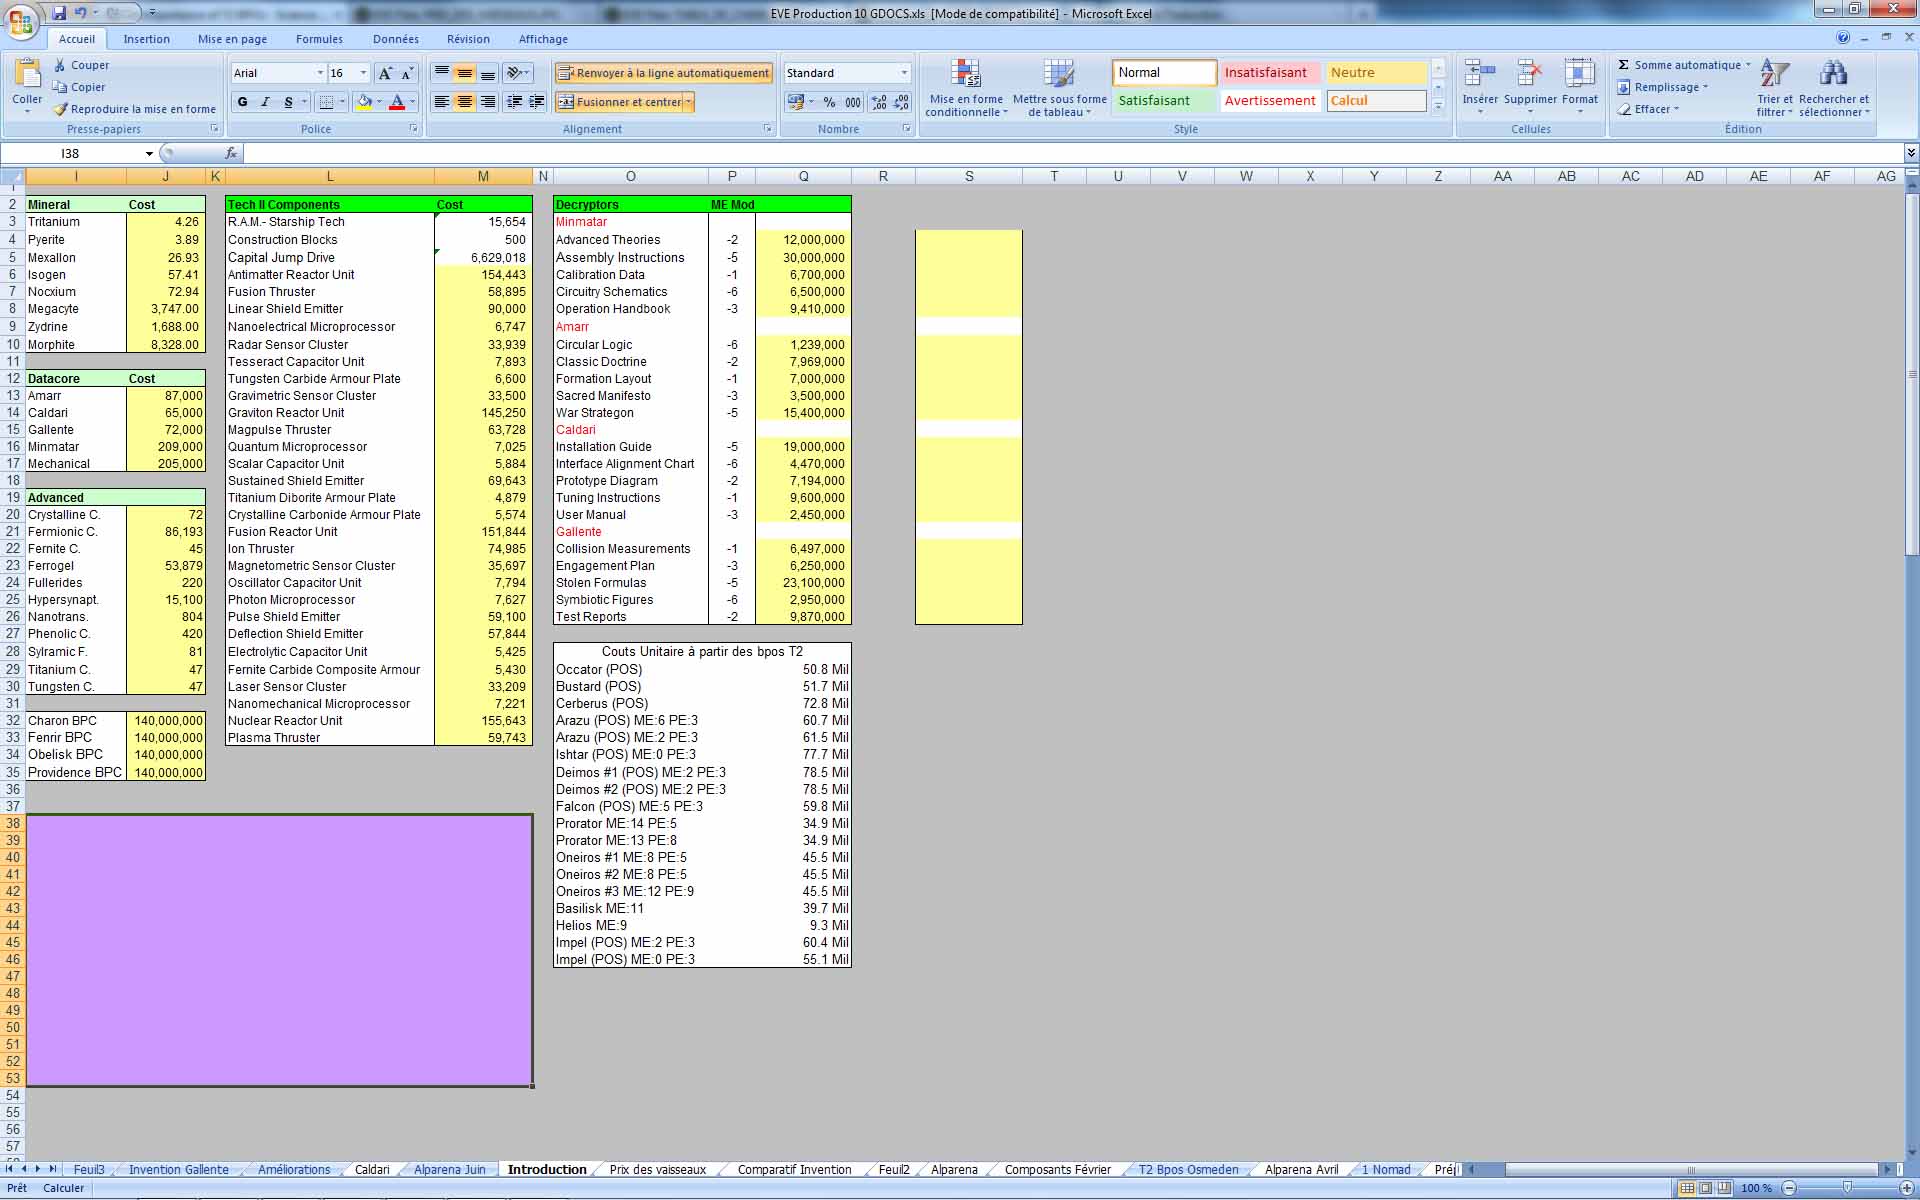Click the Insérer cells icon
Screen dimensions: 1920x1200
[x=1479, y=74]
